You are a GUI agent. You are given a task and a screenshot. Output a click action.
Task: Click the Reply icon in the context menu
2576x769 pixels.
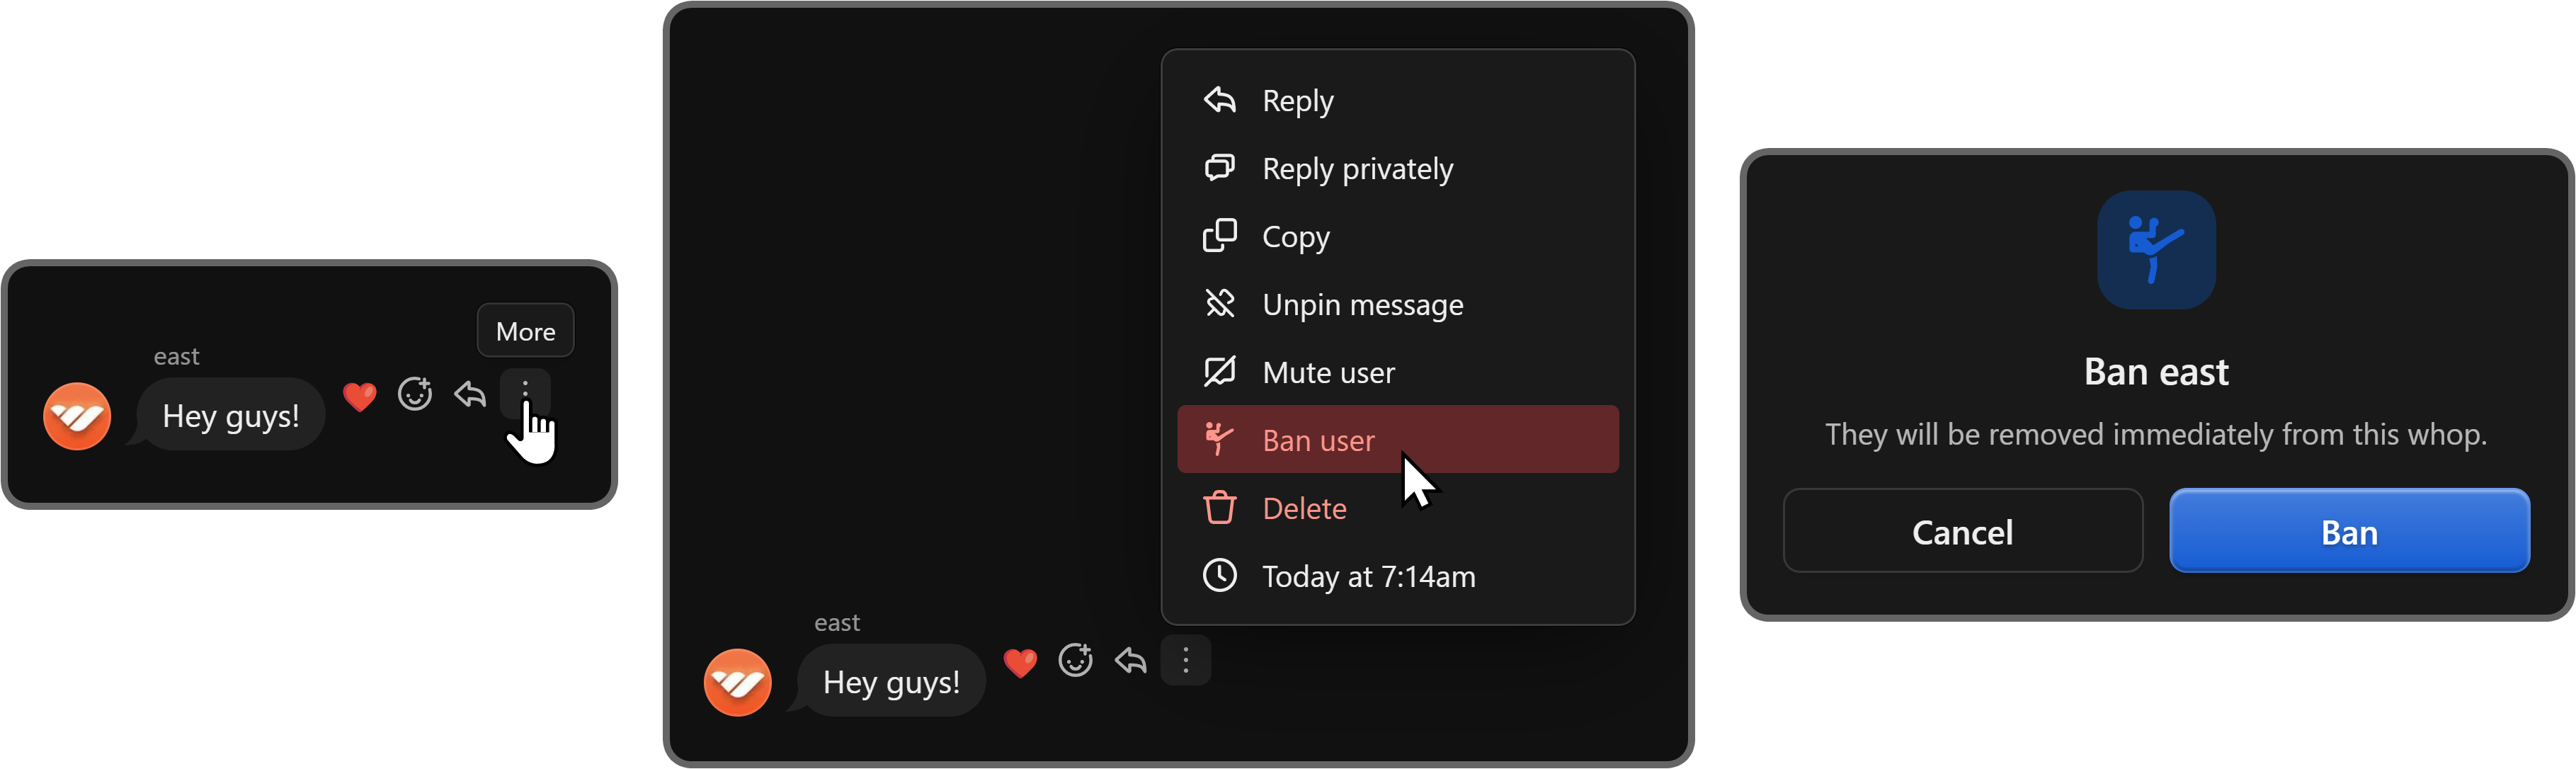click(x=1219, y=99)
